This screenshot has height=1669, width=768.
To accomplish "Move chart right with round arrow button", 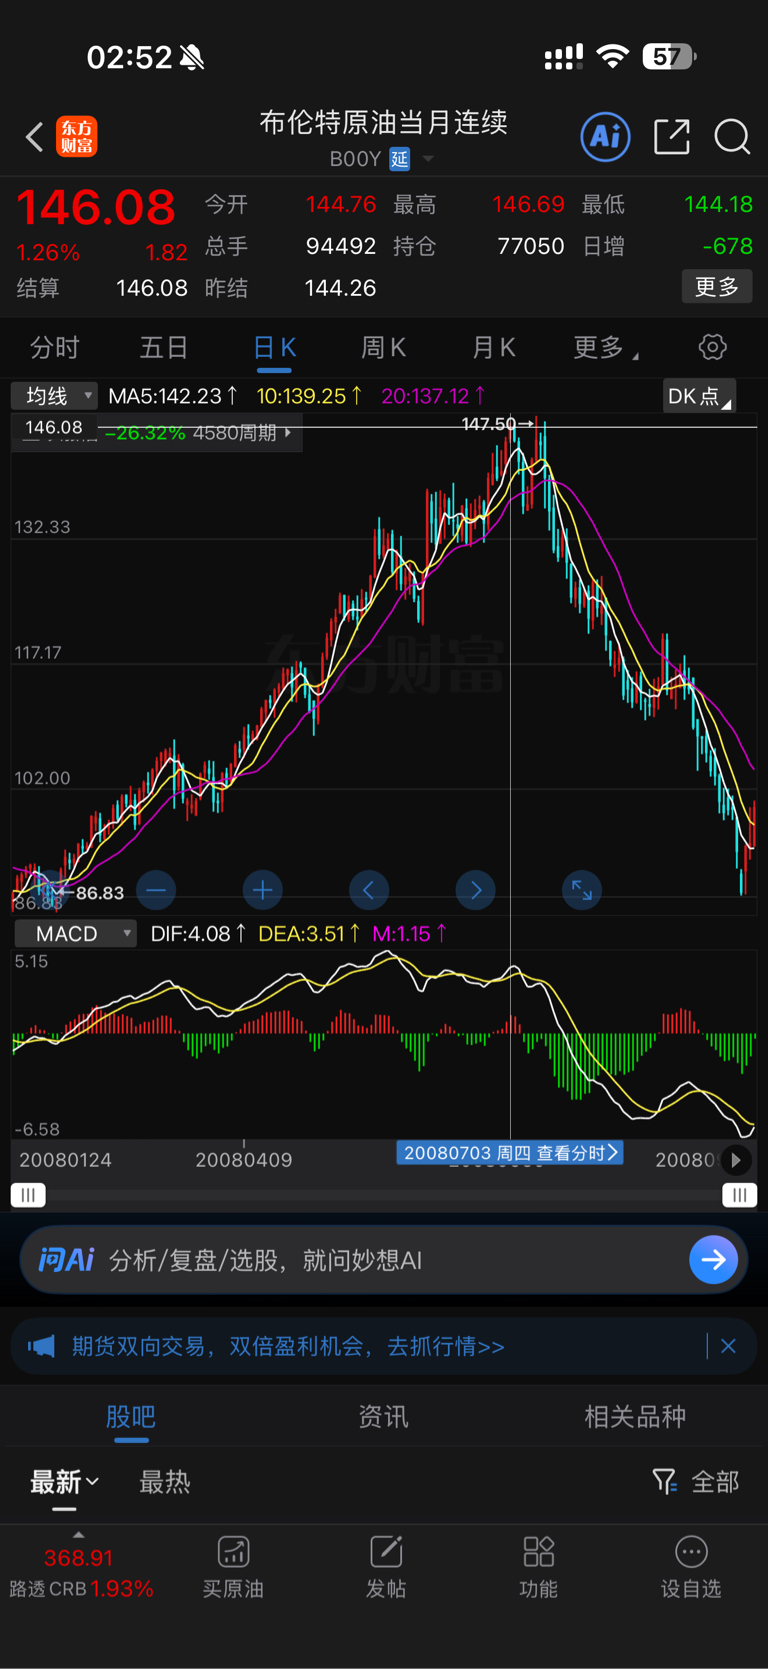I will [476, 890].
